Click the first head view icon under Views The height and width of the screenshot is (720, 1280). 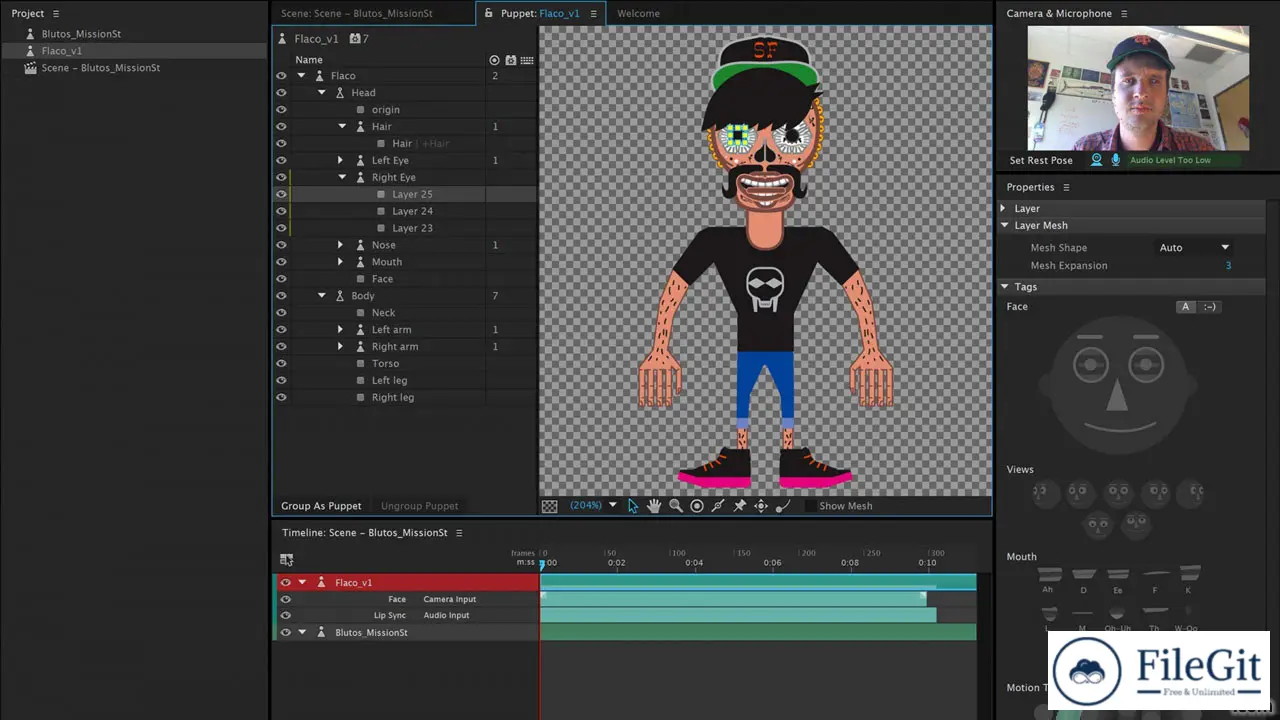coord(1045,493)
